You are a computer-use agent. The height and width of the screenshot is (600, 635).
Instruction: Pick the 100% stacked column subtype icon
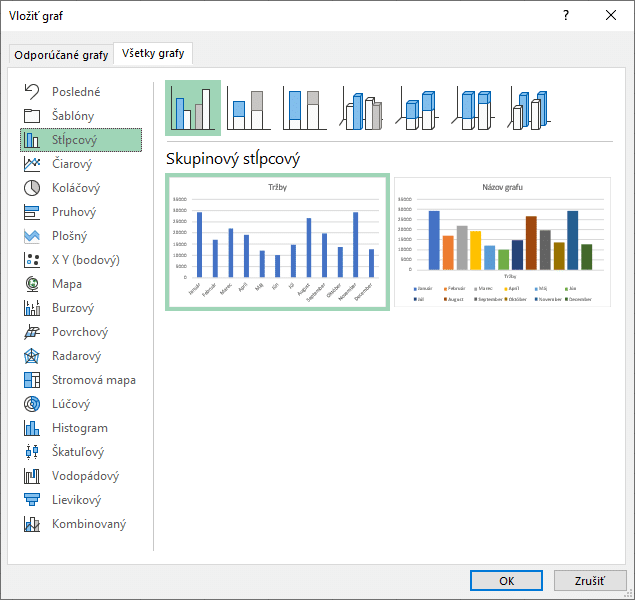click(x=305, y=108)
